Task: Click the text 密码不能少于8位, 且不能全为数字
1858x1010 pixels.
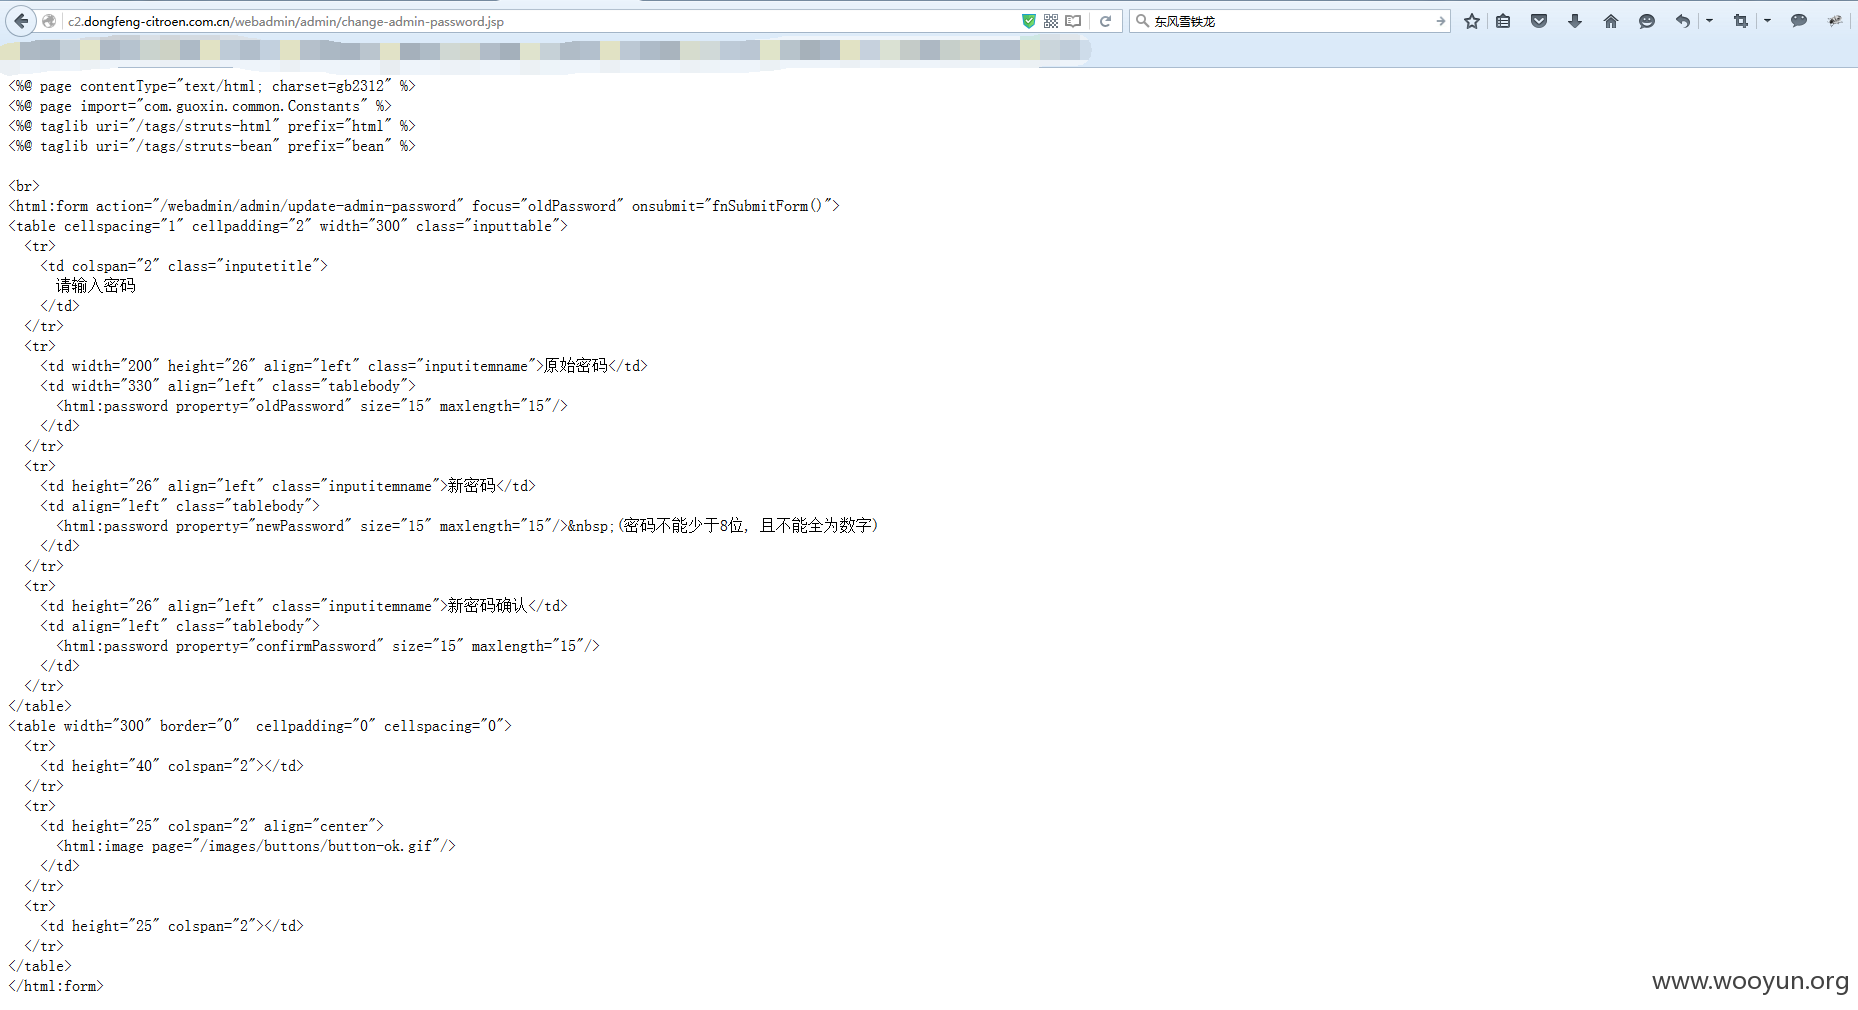Action: pyautogui.click(x=747, y=526)
